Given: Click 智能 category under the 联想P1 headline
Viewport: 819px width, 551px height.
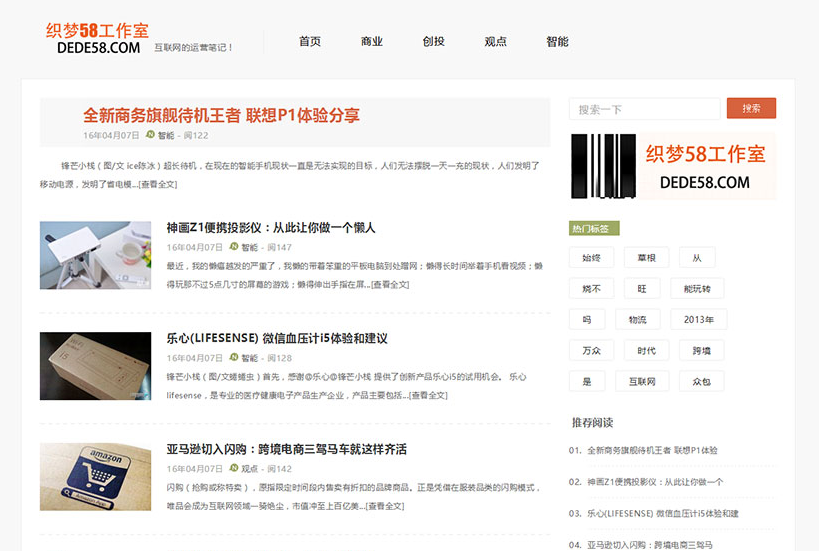Looking at the screenshot, I should [166, 135].
